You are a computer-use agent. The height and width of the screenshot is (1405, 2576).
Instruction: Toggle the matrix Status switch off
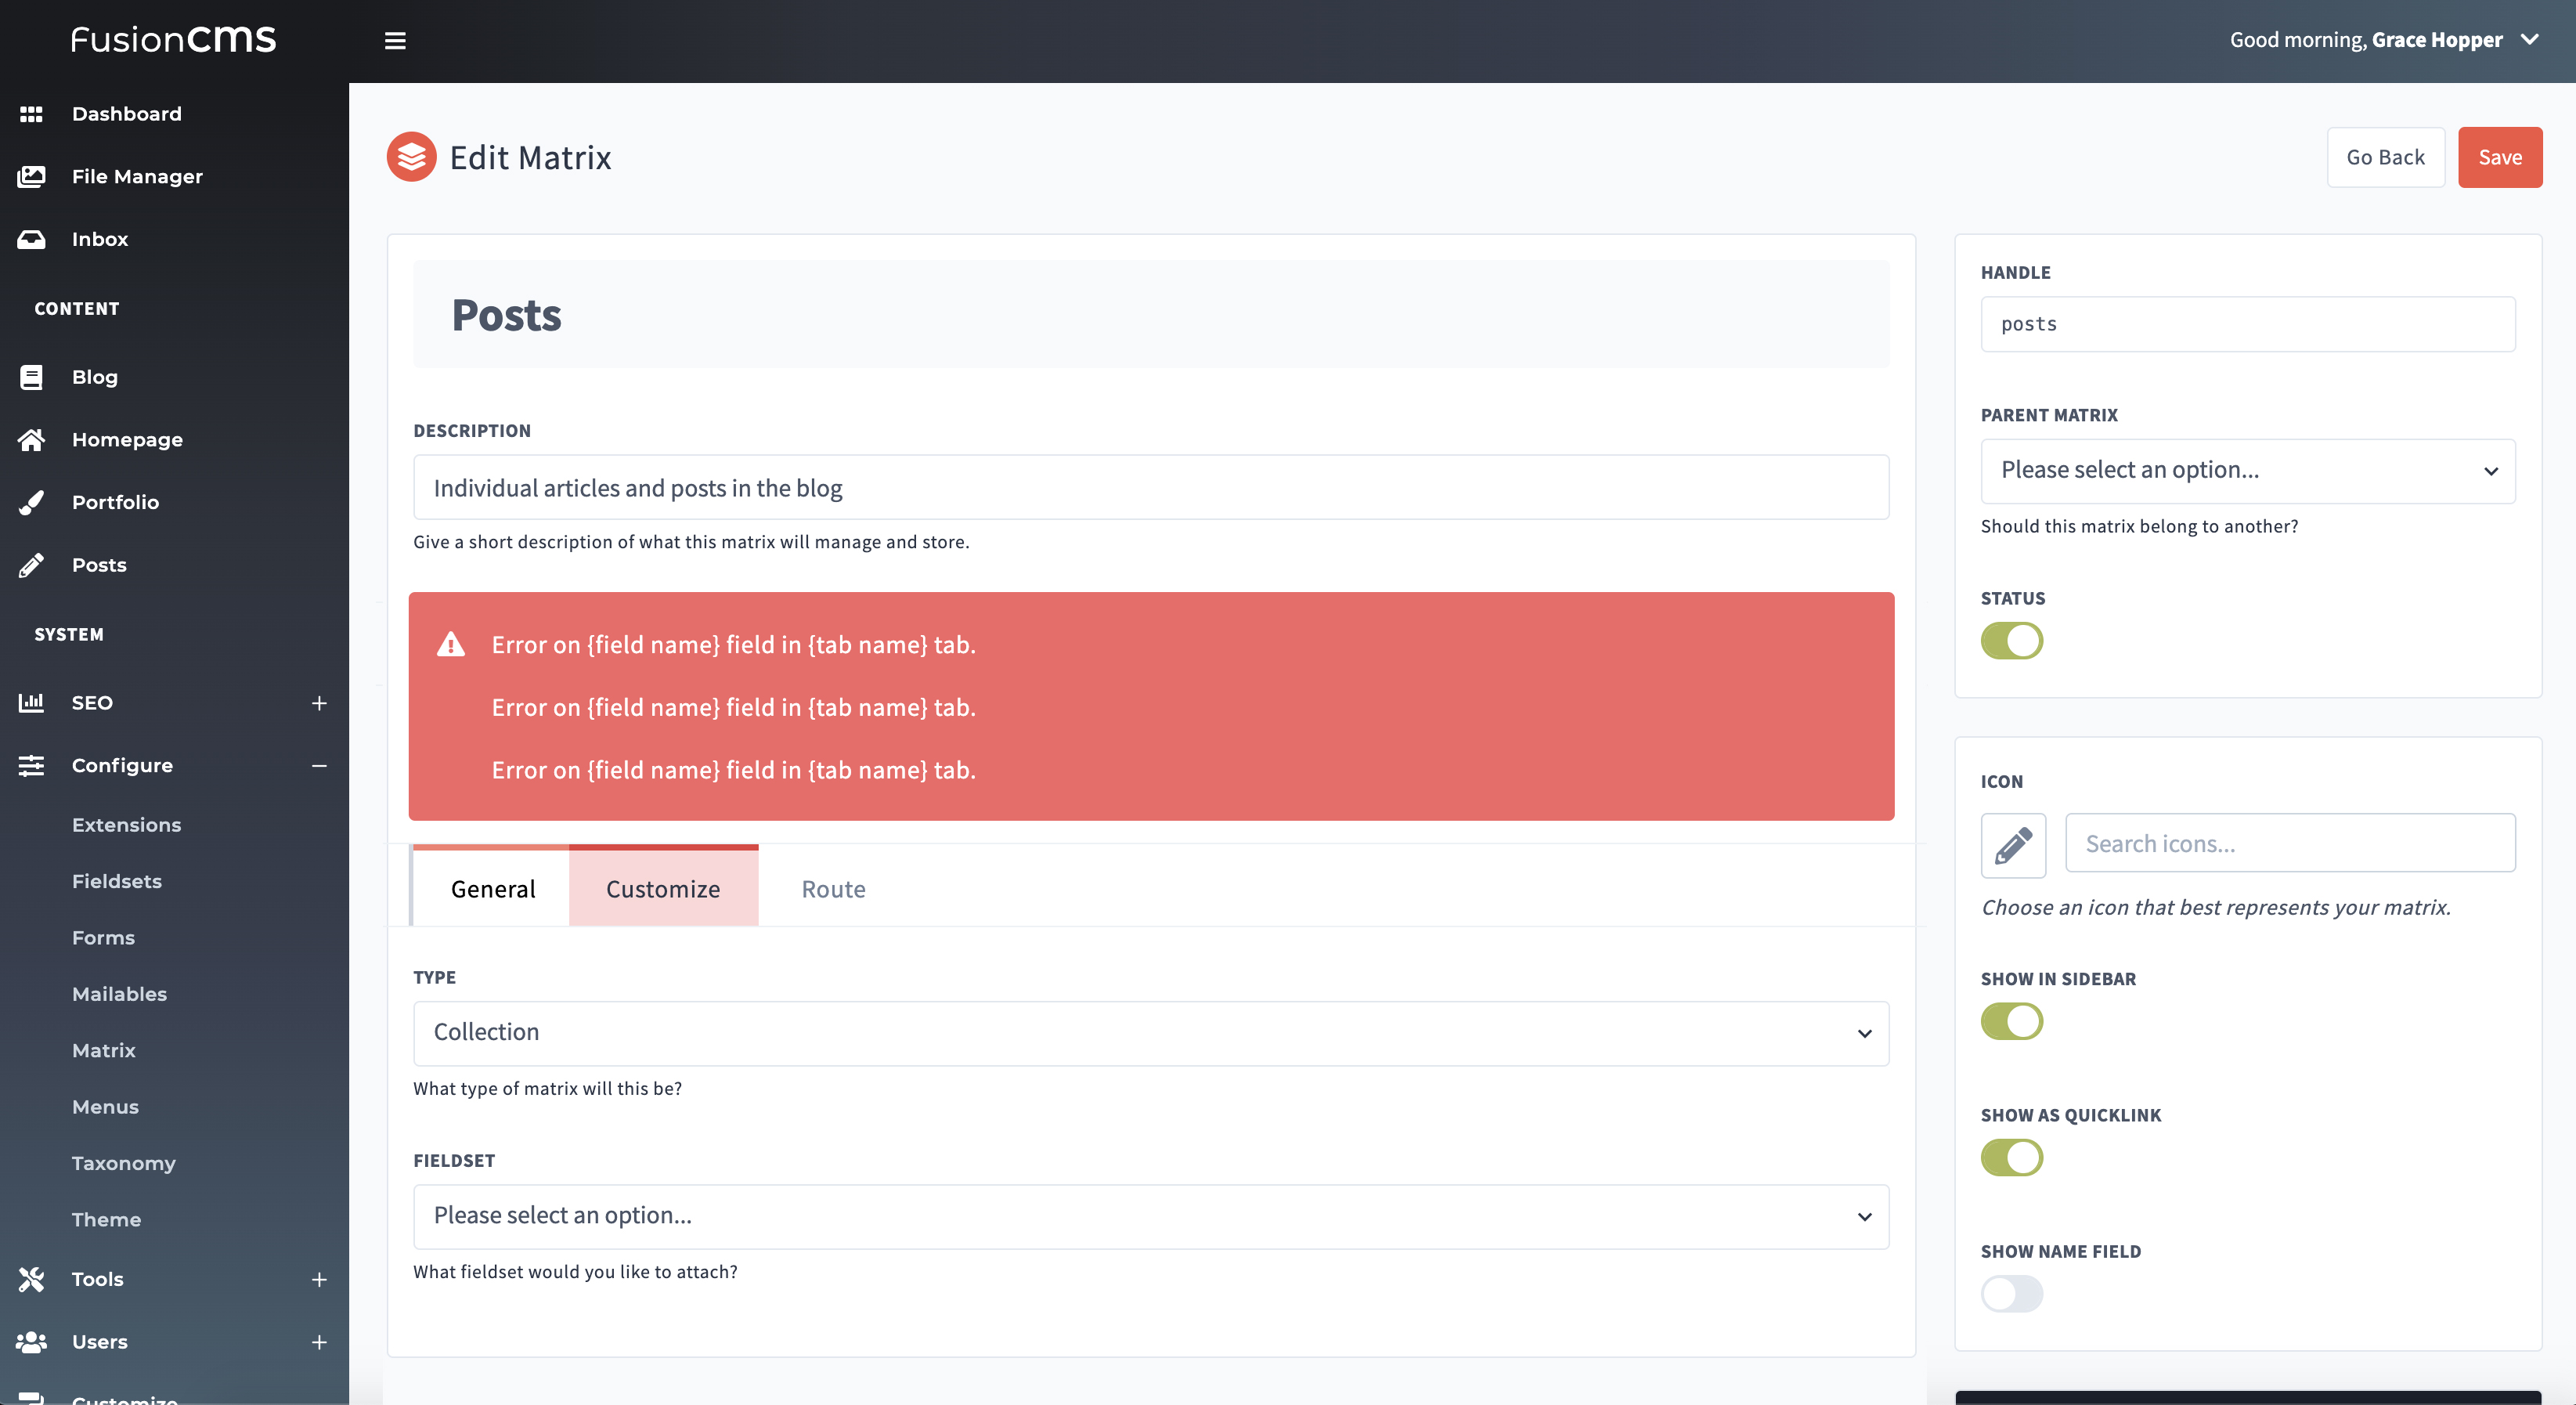[2013, 641]
